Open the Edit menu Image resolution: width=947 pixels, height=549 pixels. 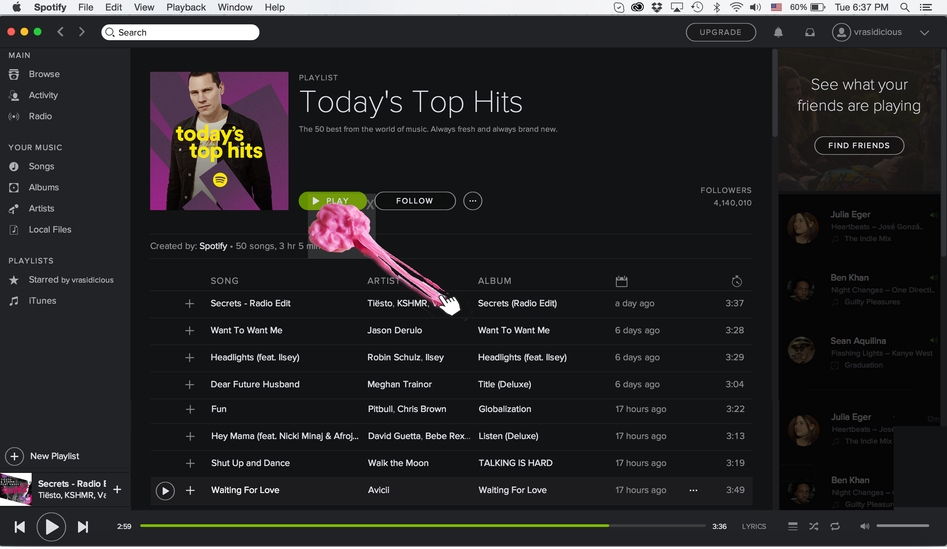pyautogui.click(x=114, y=7)
